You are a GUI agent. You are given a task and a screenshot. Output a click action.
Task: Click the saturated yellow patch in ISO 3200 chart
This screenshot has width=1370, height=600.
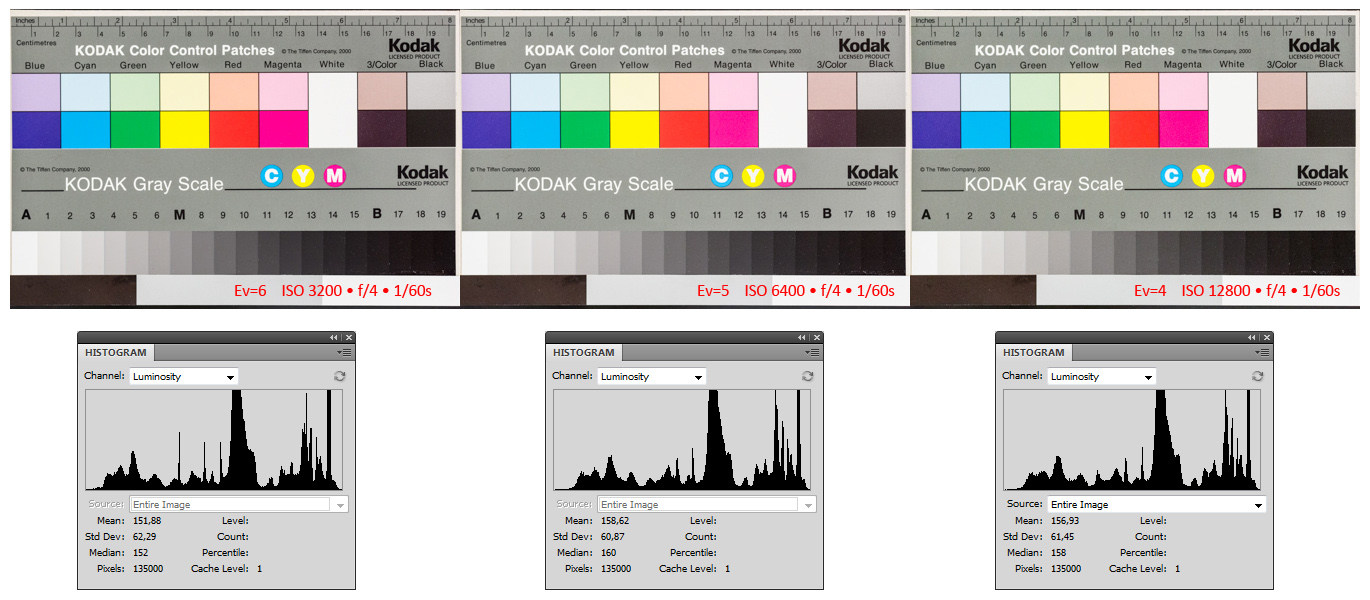tap(184, 129)
